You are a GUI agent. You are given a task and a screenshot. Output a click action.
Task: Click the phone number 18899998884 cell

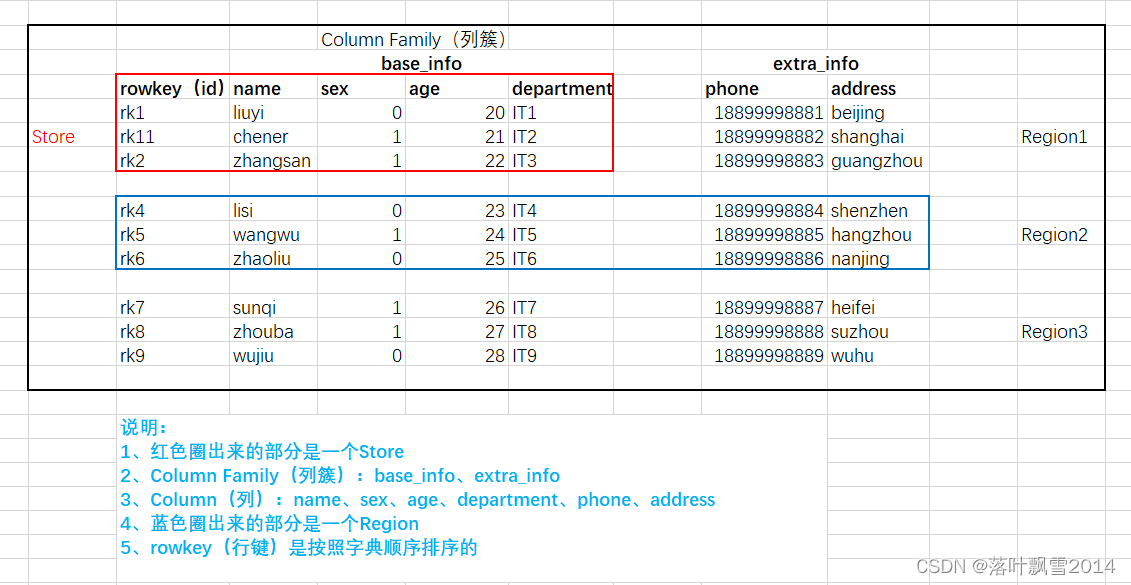tap(769, 210)
